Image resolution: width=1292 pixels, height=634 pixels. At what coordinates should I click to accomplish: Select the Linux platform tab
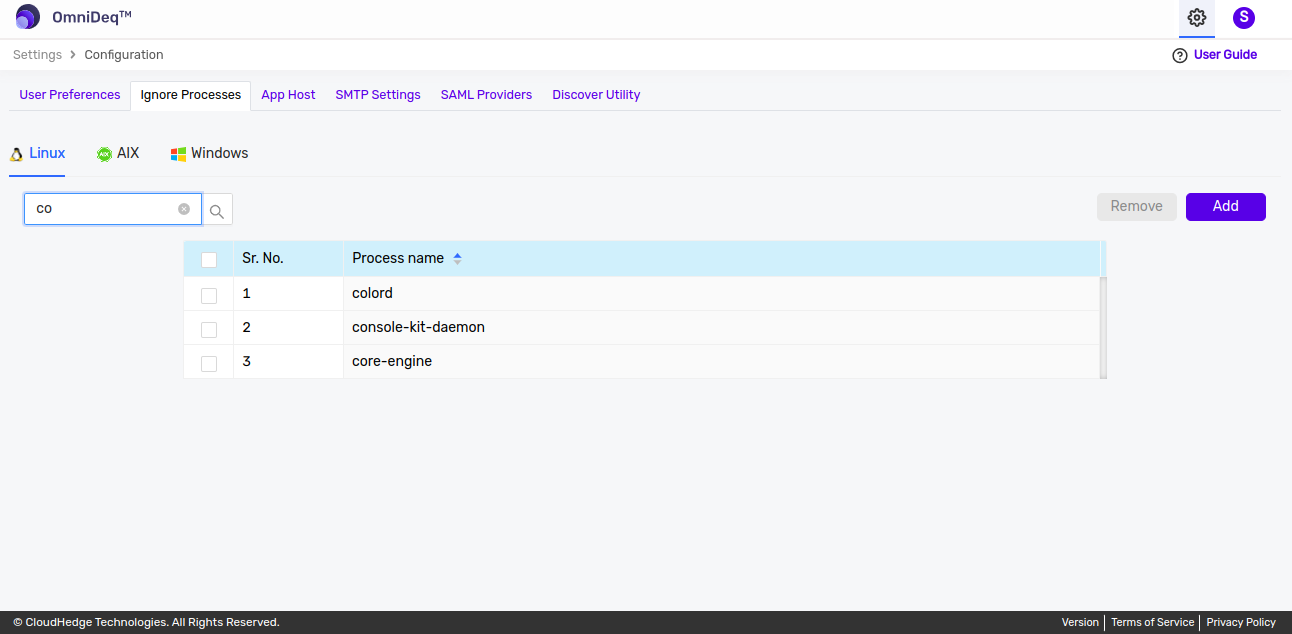[37, 154]
